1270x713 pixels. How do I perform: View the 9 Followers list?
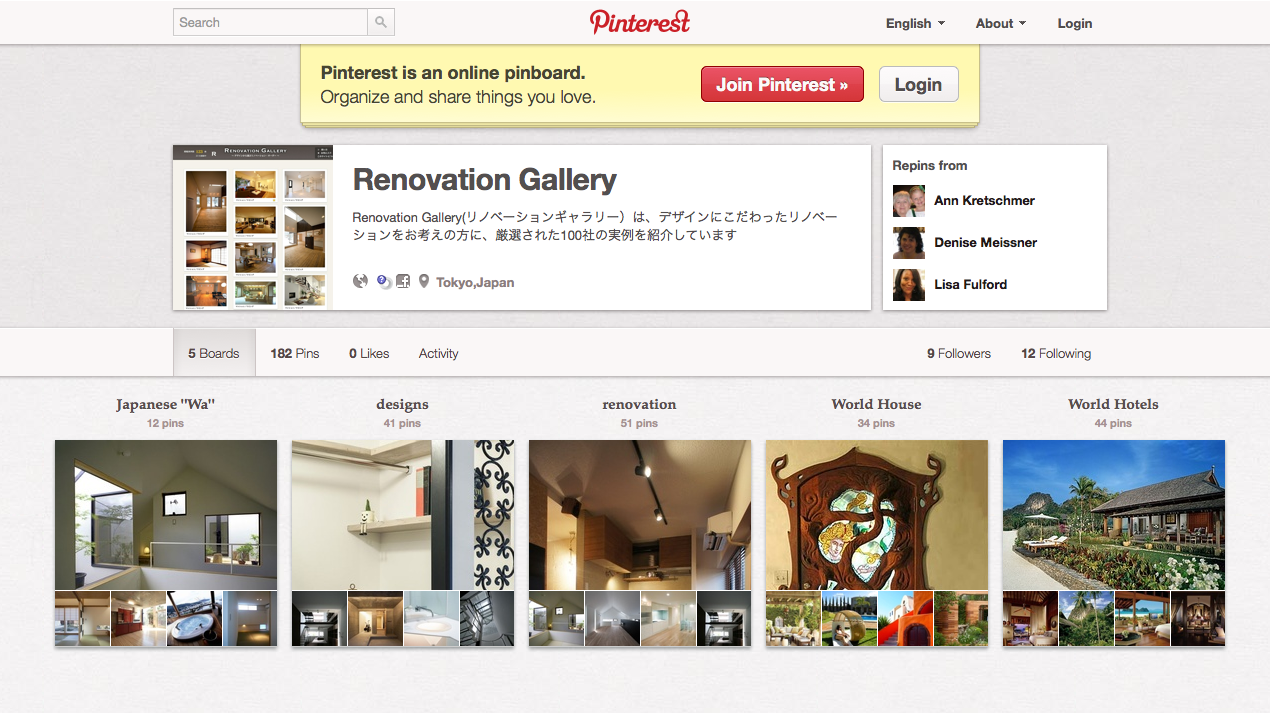coord(959,353)
